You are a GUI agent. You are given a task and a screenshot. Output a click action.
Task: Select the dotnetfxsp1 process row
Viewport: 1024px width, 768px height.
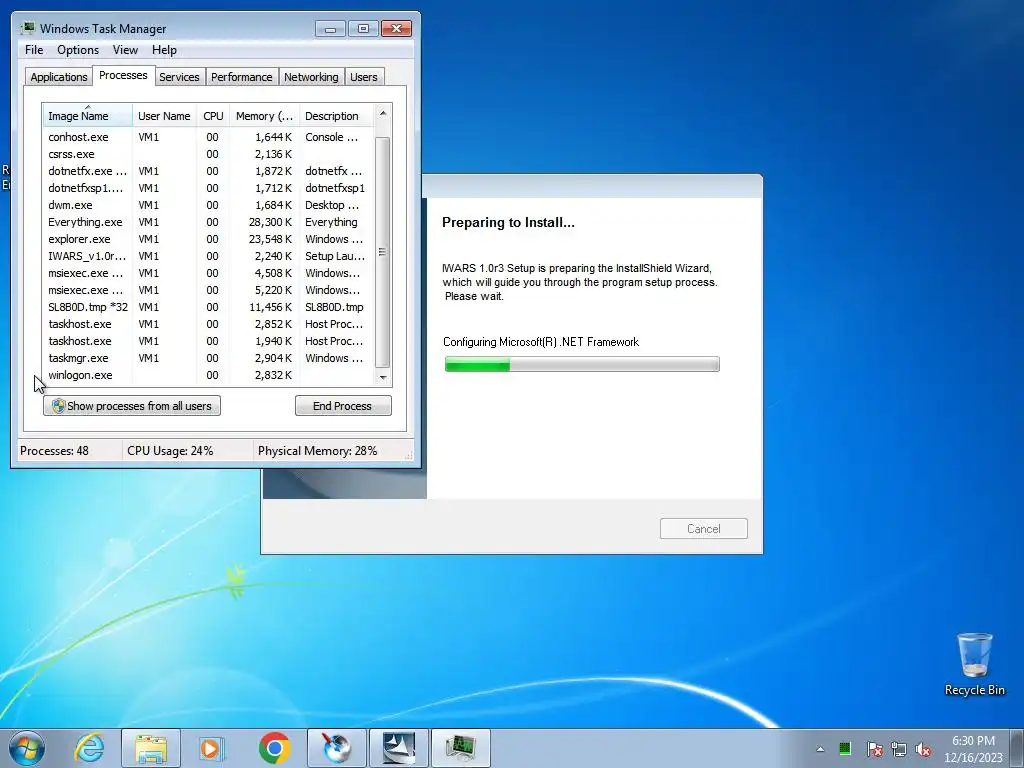pos(208,188)
